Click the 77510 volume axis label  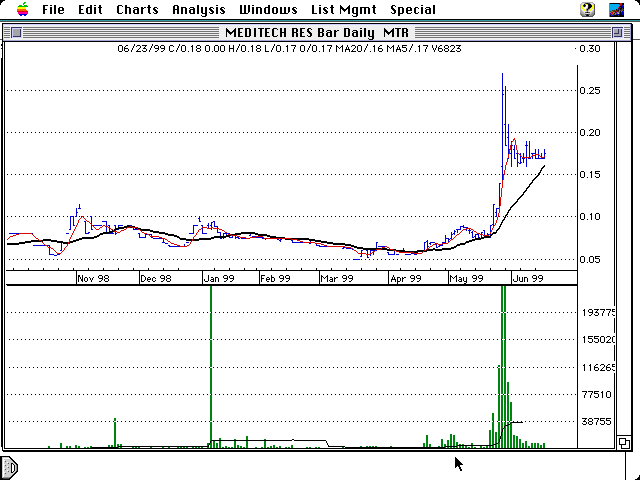click(597, 394)
